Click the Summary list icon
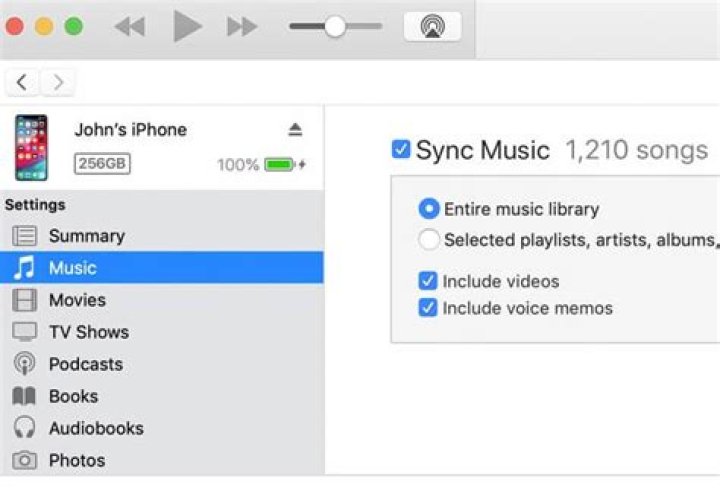The image size is (720, 497). click(24, 236)
